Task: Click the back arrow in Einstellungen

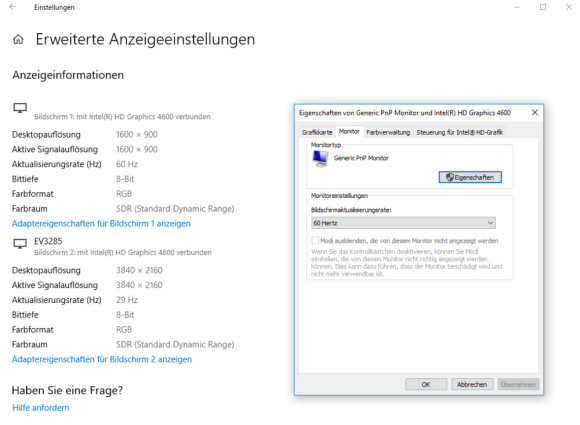Action: [13, 7]
